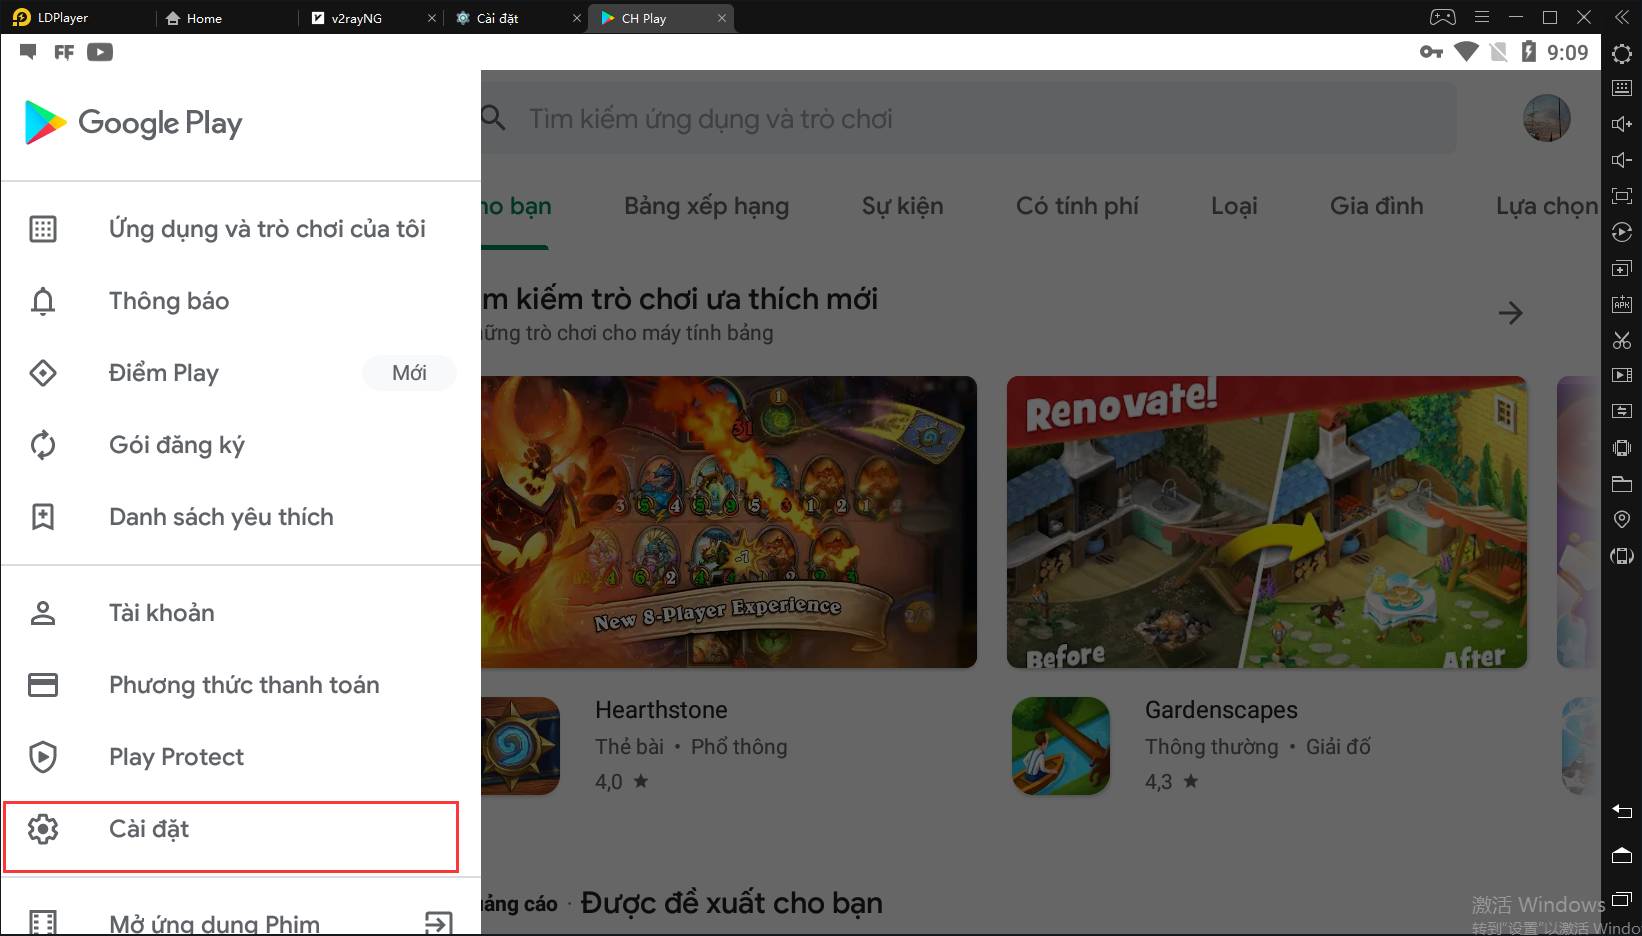
Task: Open Gardenscapes Renovate banner image
Action: tap(1266, 522)
